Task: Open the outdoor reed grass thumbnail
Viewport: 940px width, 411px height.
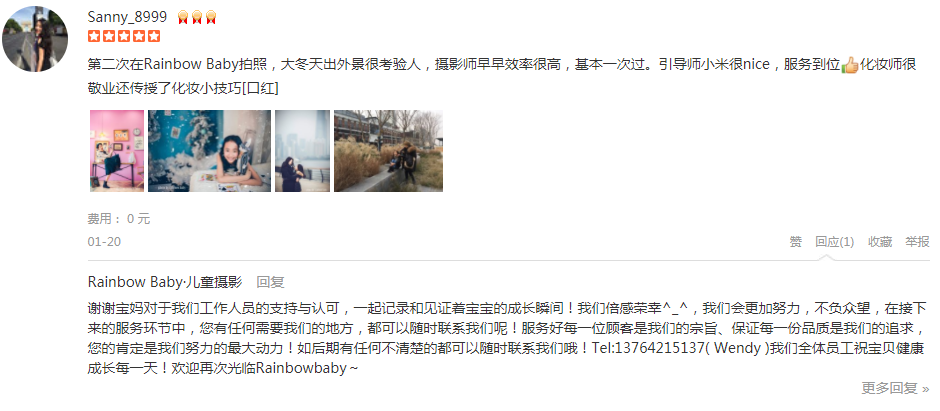Action: point(388,151)
